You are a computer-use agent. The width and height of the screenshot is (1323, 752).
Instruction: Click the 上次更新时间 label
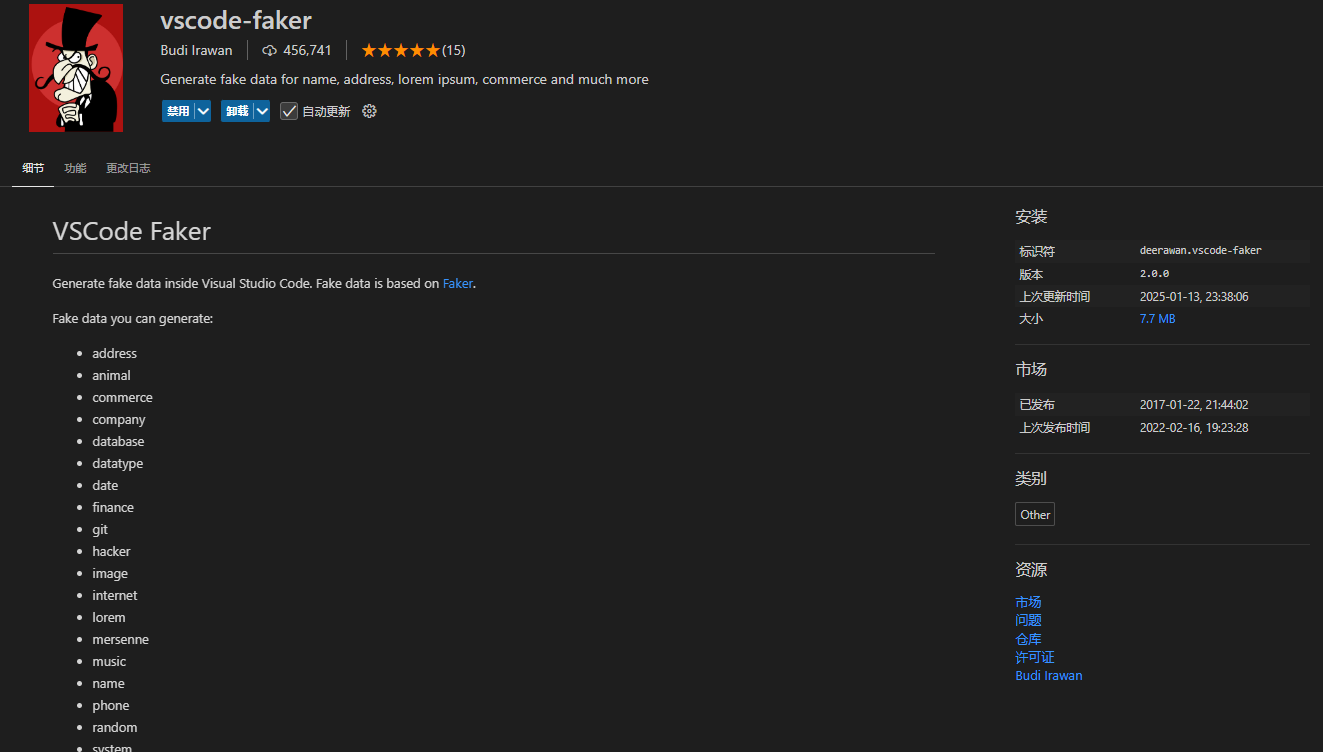1054,296
